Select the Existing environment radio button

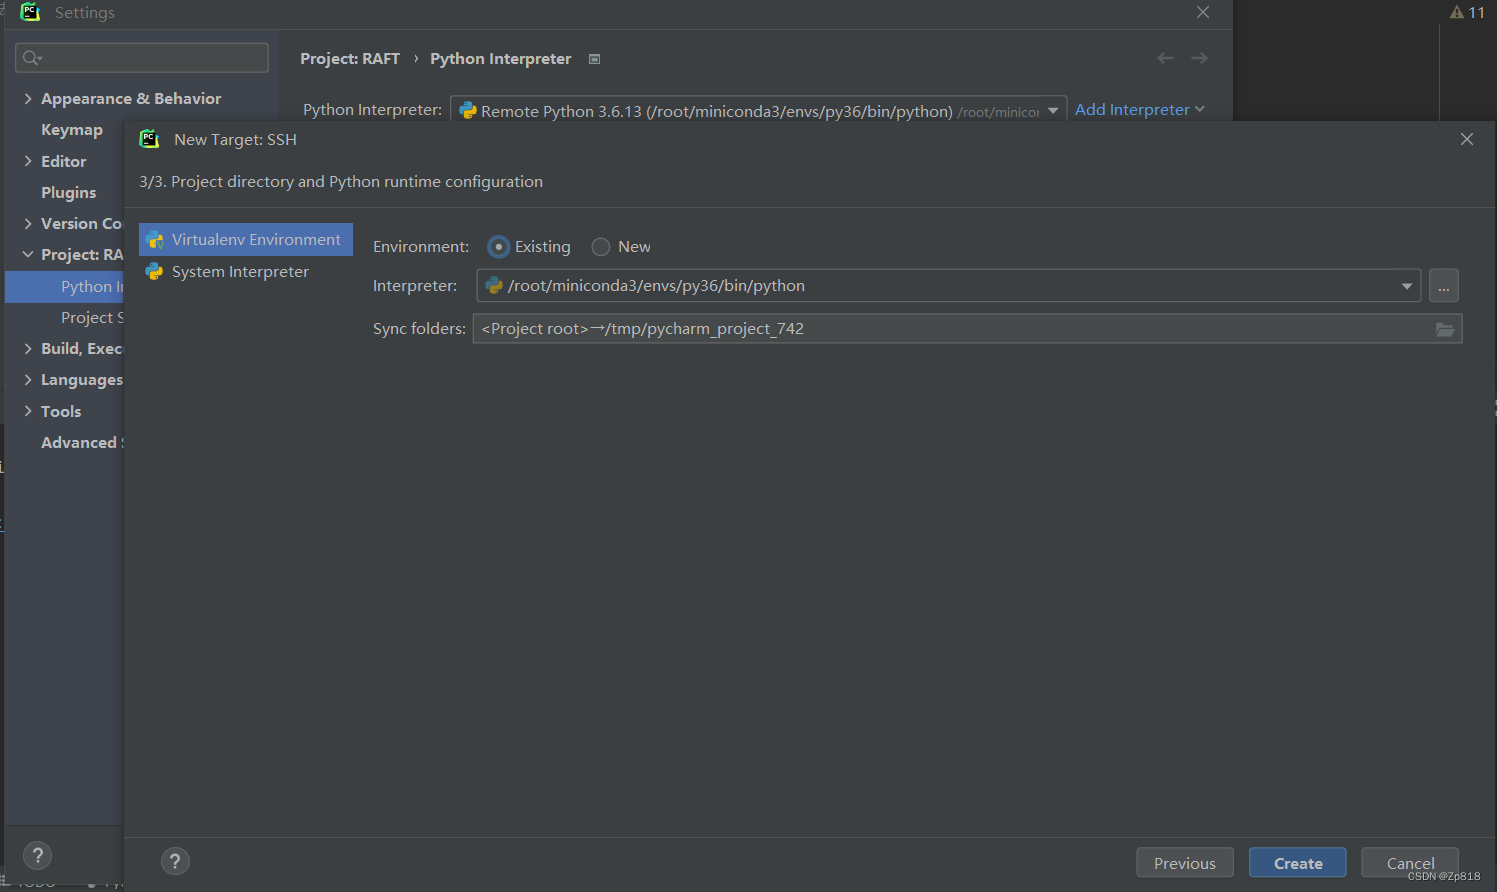coord(498,247)
